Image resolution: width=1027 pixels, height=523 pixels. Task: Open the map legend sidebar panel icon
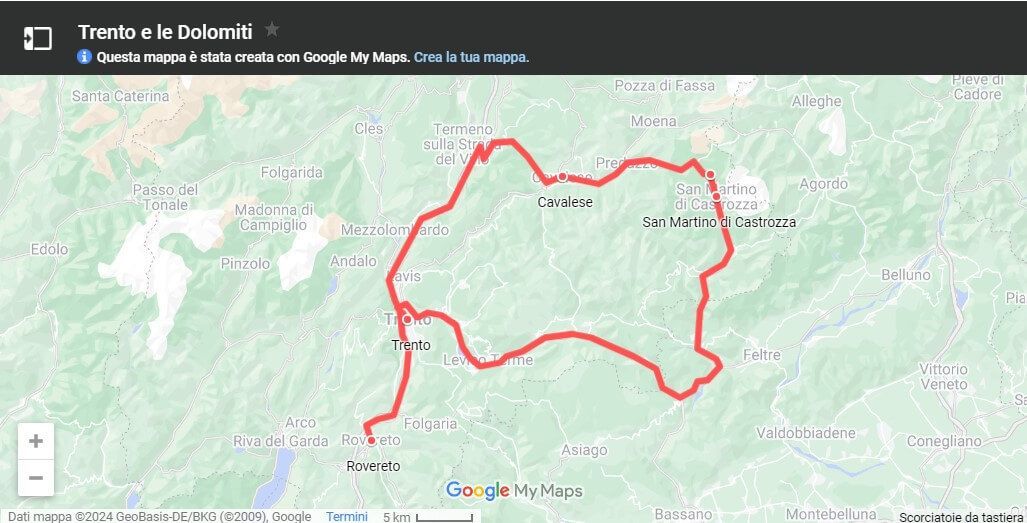pos(37,38)
